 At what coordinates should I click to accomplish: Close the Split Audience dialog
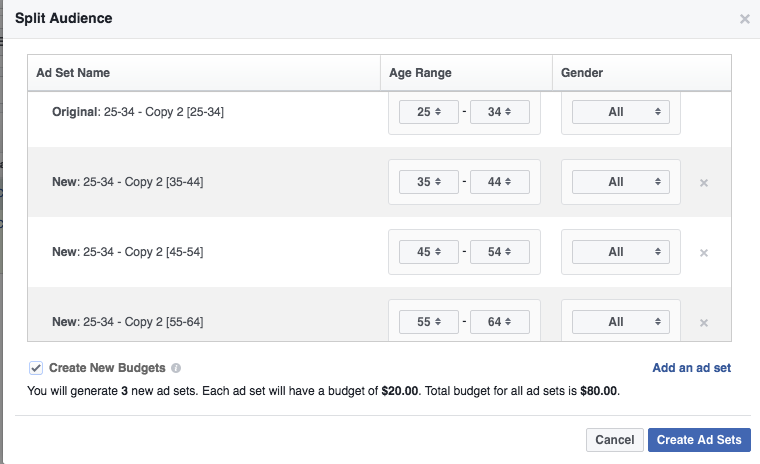pyautogui.click(x=744, y=19)
